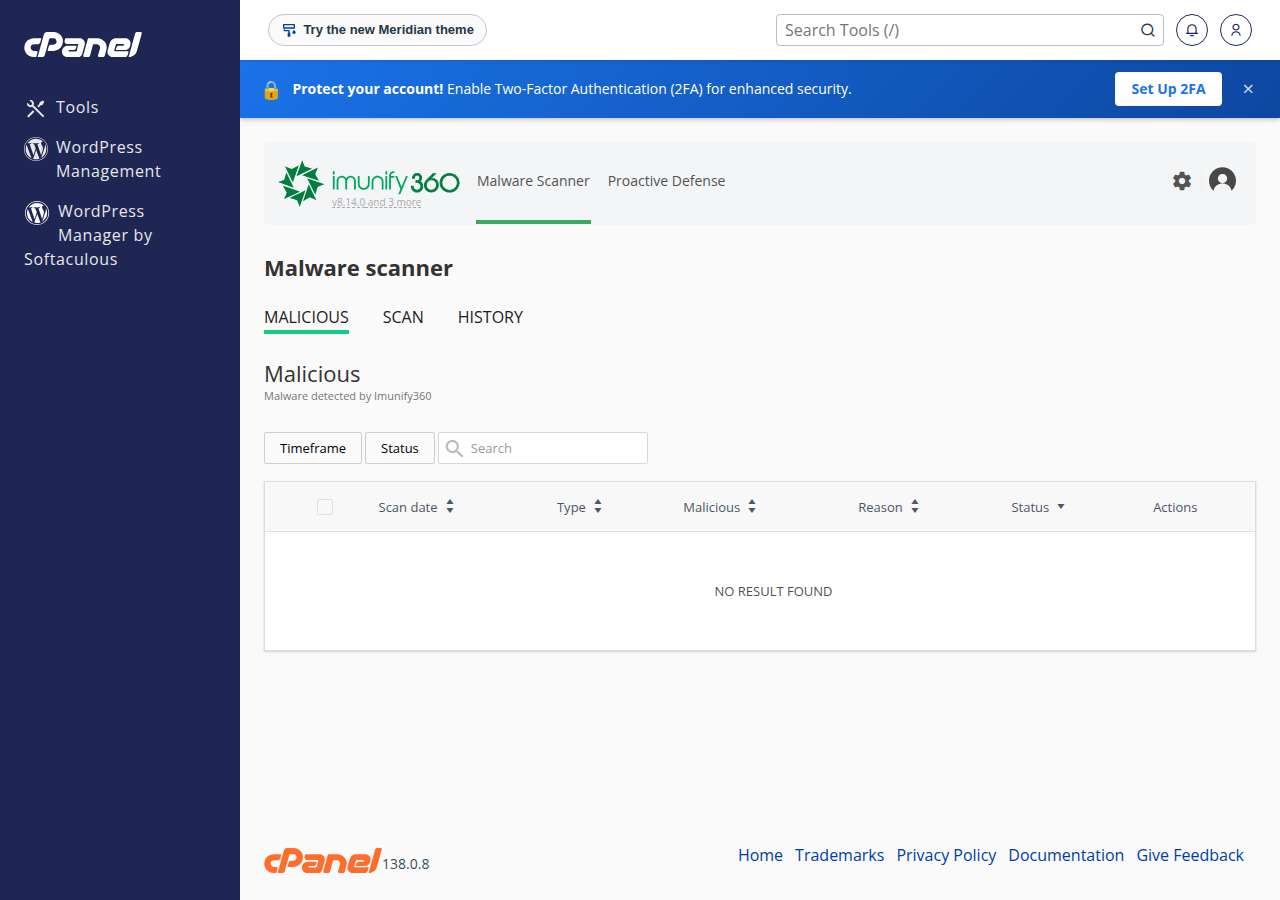
Task: Sort the table by Status column
Action: 1038,507
